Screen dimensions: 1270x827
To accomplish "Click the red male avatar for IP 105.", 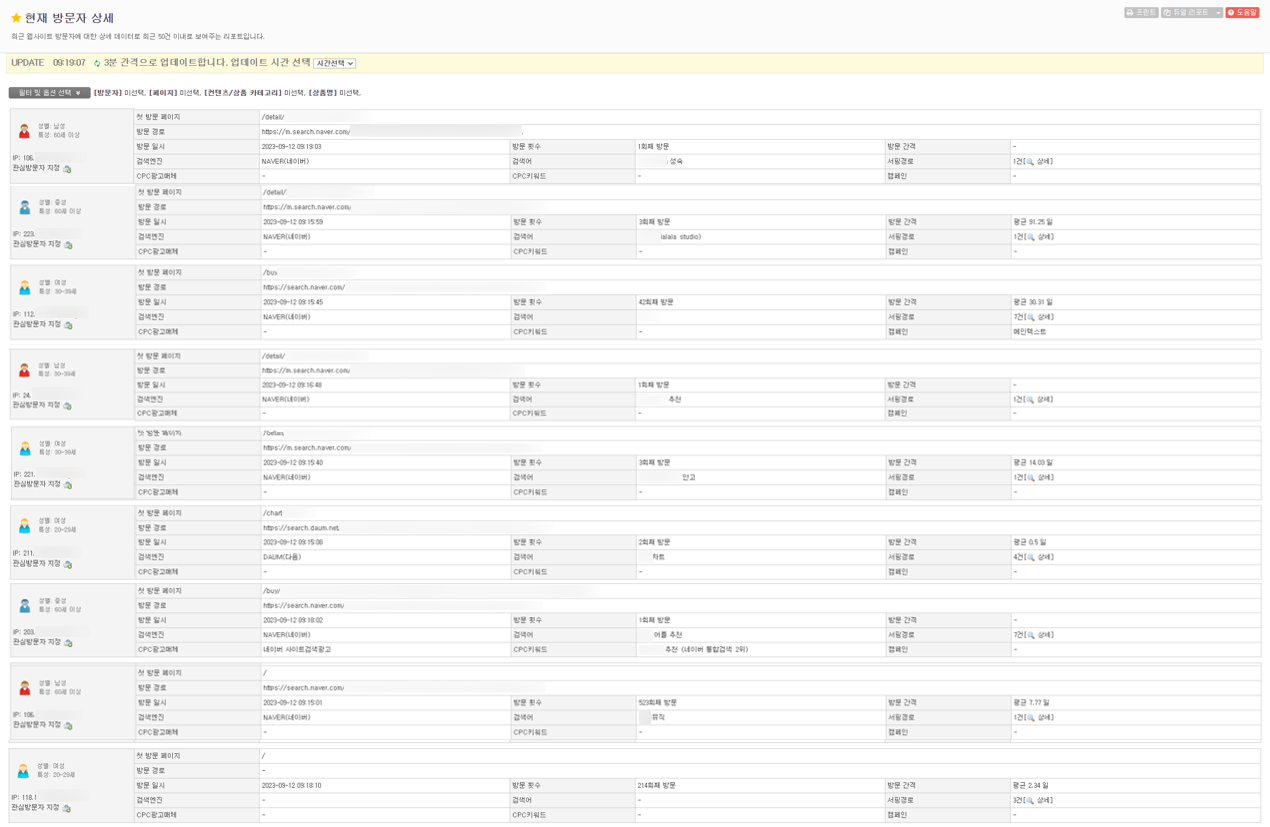I will tap(25, 688).
